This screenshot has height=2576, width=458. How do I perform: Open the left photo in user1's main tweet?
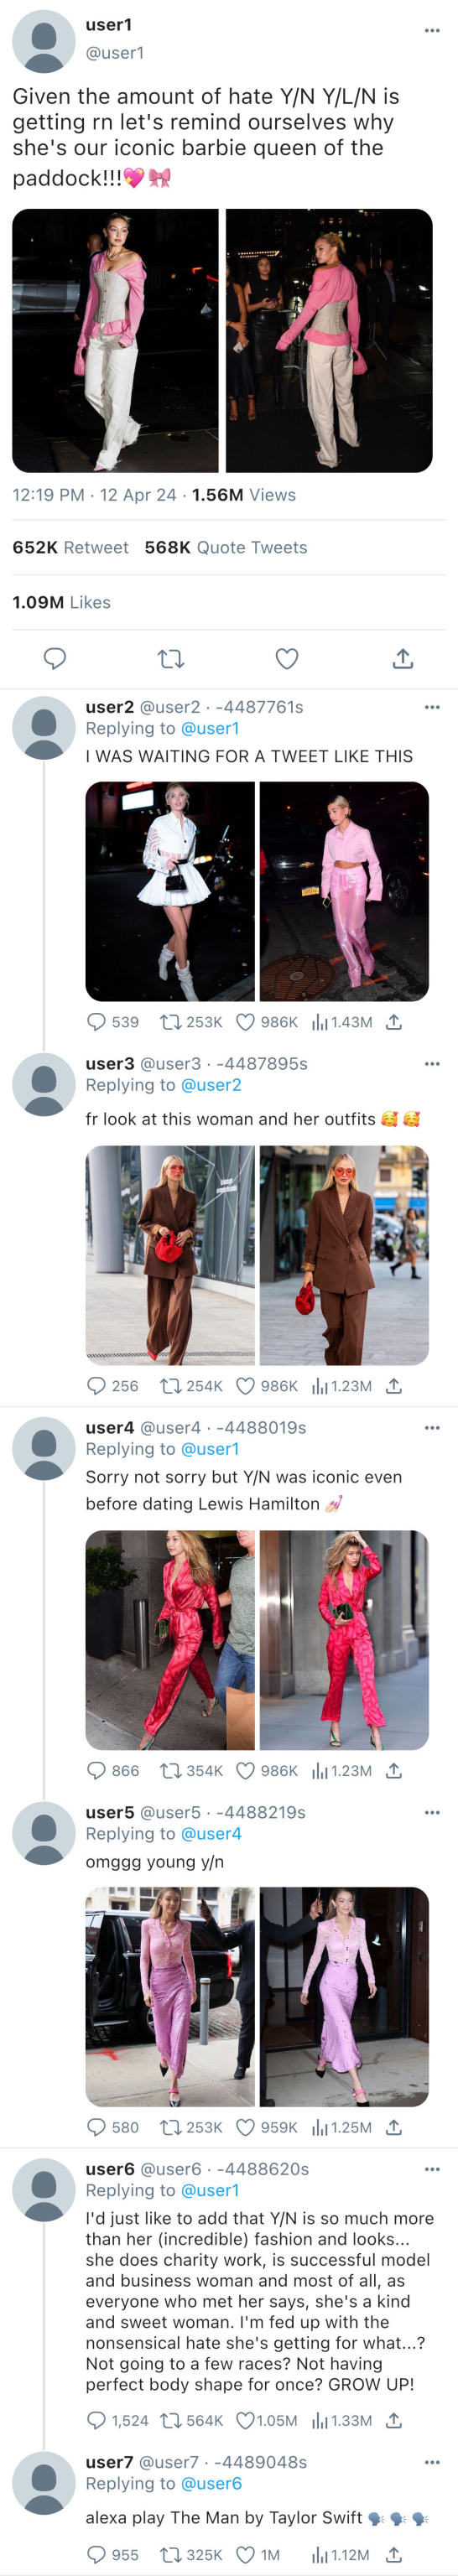(115, 340)
